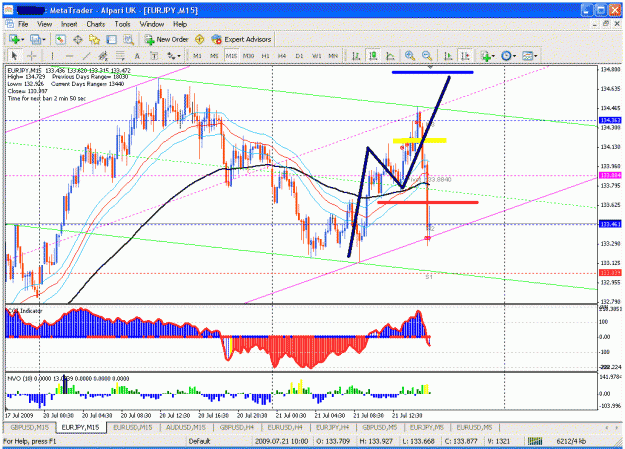625x449 pixels.
Task: Expand the Periods clock dropdown arrow
Action: (515, 56)
